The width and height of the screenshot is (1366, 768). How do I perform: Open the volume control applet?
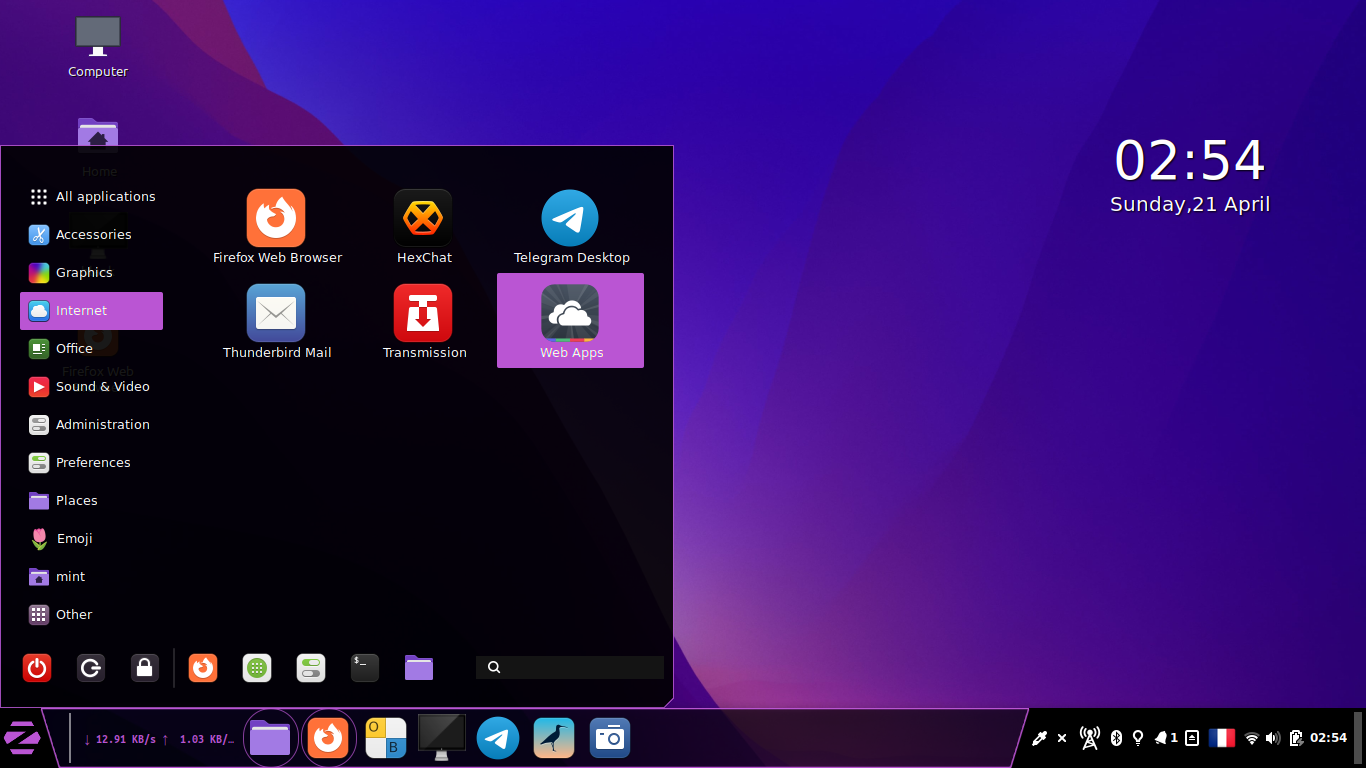coord(1273,738)
